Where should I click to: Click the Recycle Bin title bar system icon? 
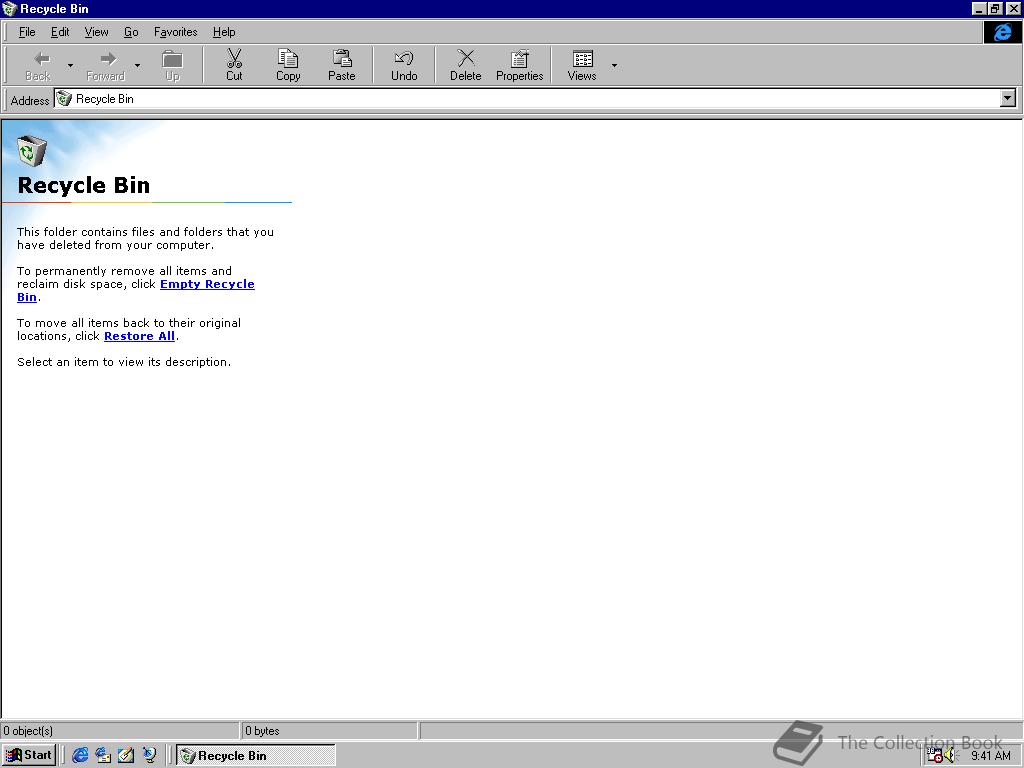point(9,8)
